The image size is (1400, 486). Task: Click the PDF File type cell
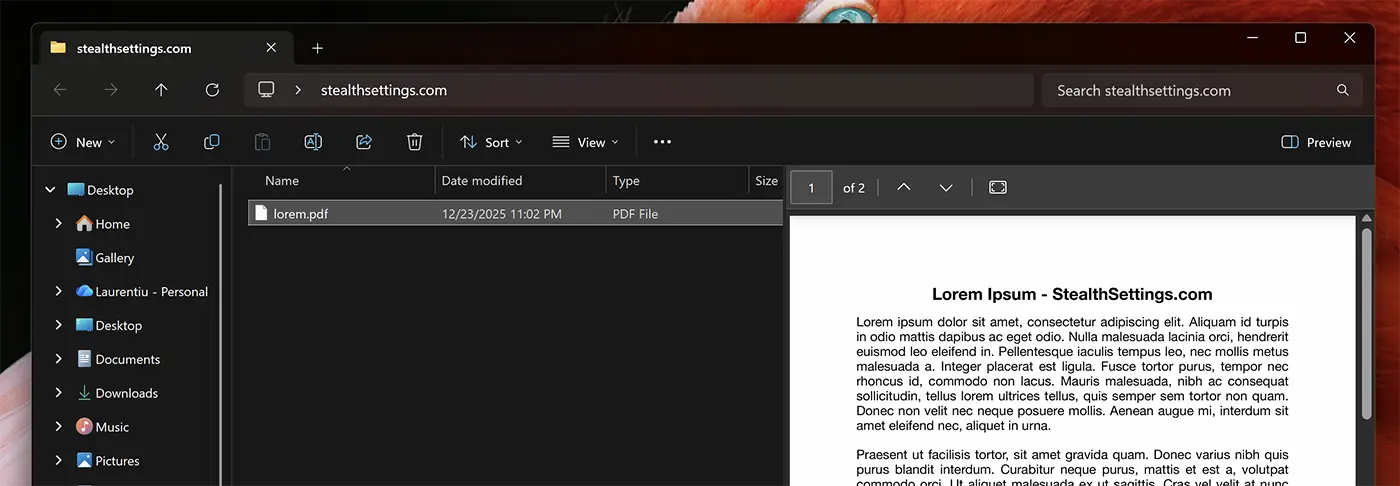[x=635, y=214]
